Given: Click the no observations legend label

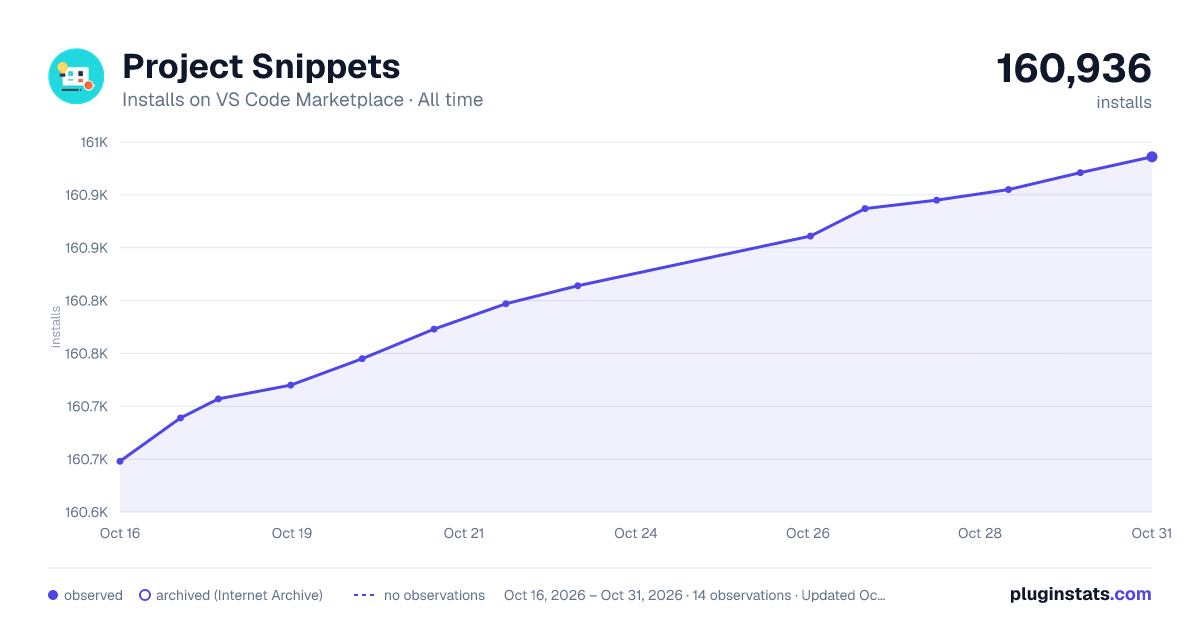Looking at the screenshot, I should pyautogui.click(x=434, y=595).
